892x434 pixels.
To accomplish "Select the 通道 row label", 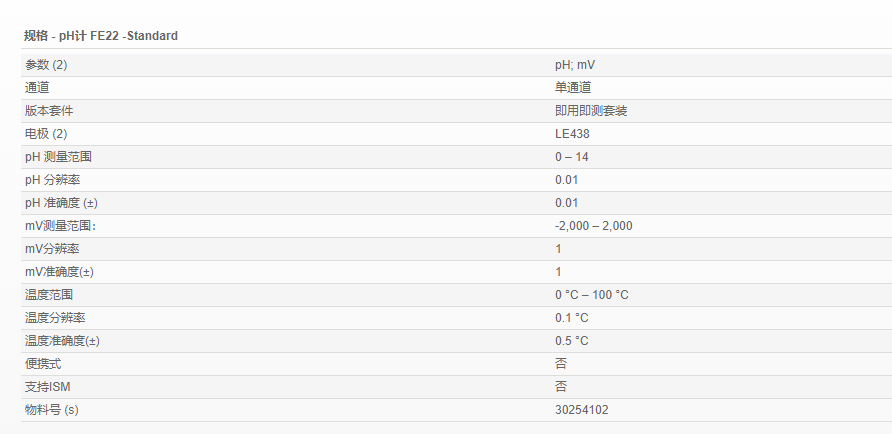I will (37, 88).
